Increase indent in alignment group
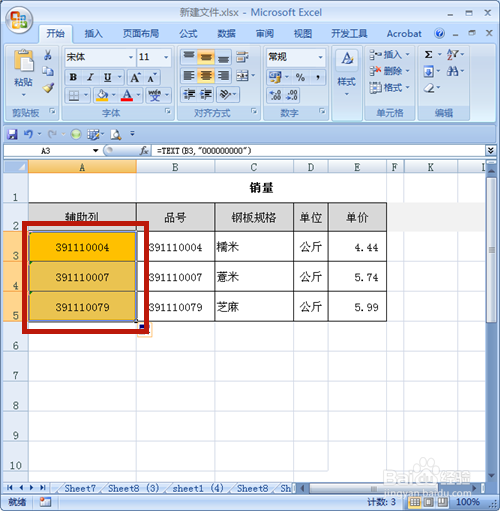This screenshot has width=500, height=511. point(206,95)
